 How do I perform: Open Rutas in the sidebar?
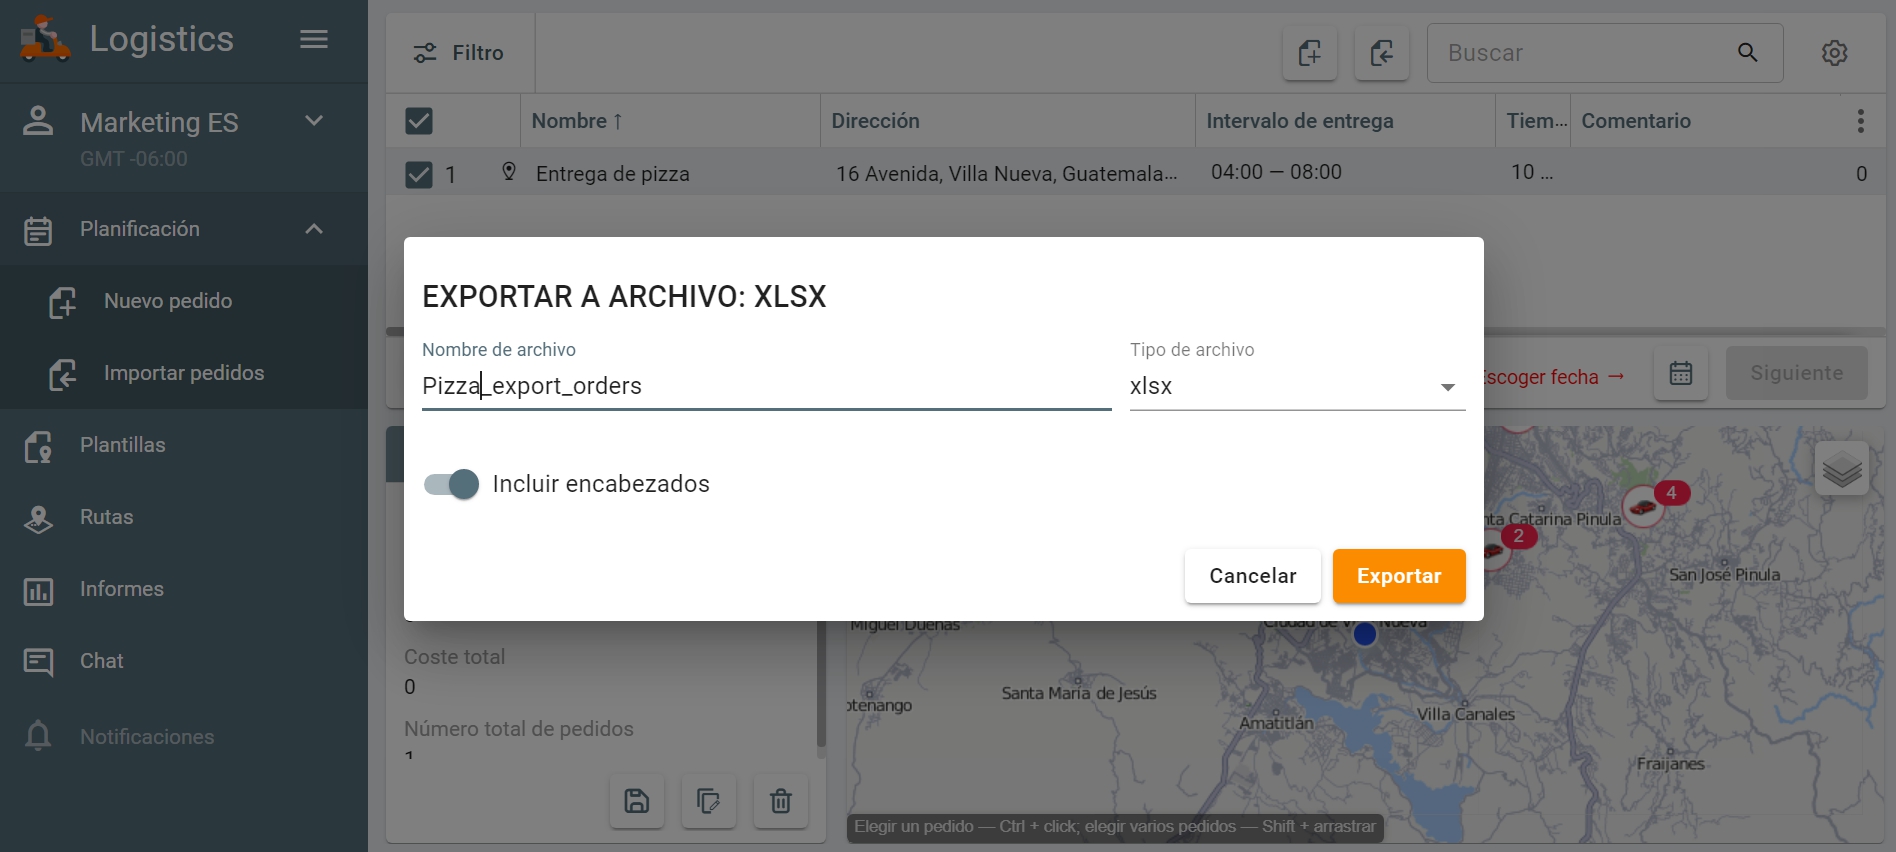107,517
